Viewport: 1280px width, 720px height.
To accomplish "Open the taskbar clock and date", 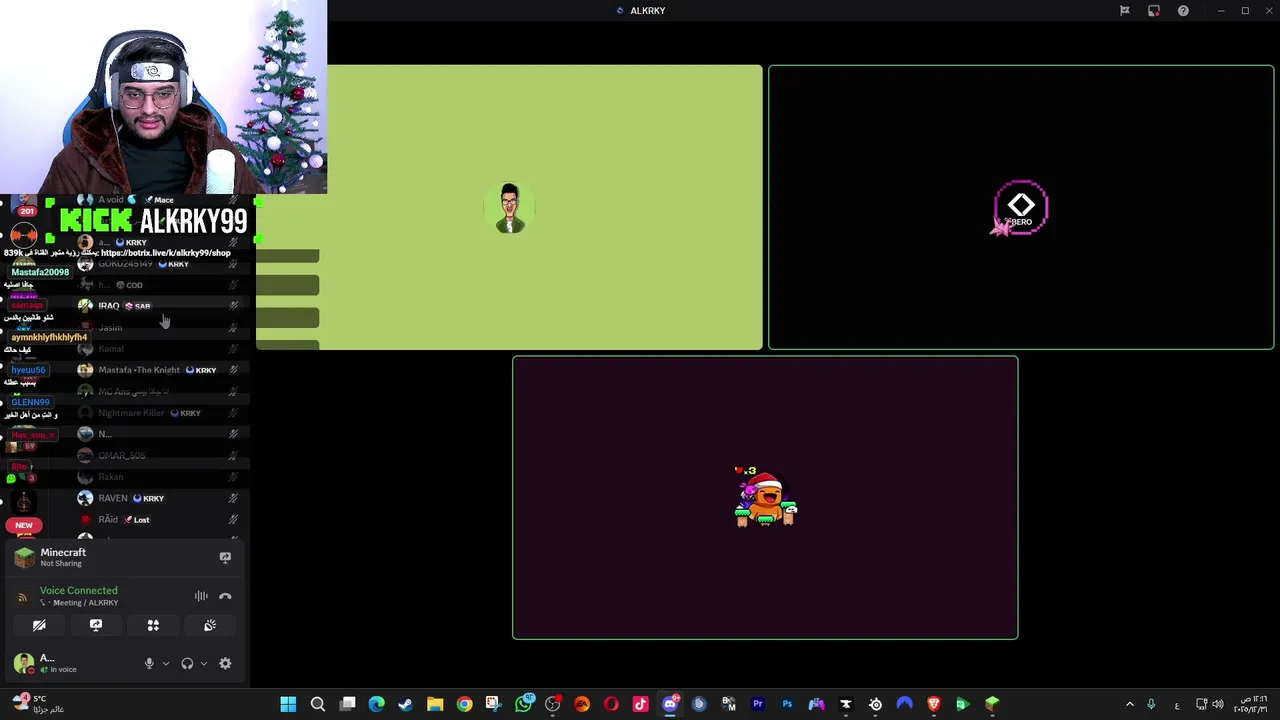I will [x=1251, y=704].
